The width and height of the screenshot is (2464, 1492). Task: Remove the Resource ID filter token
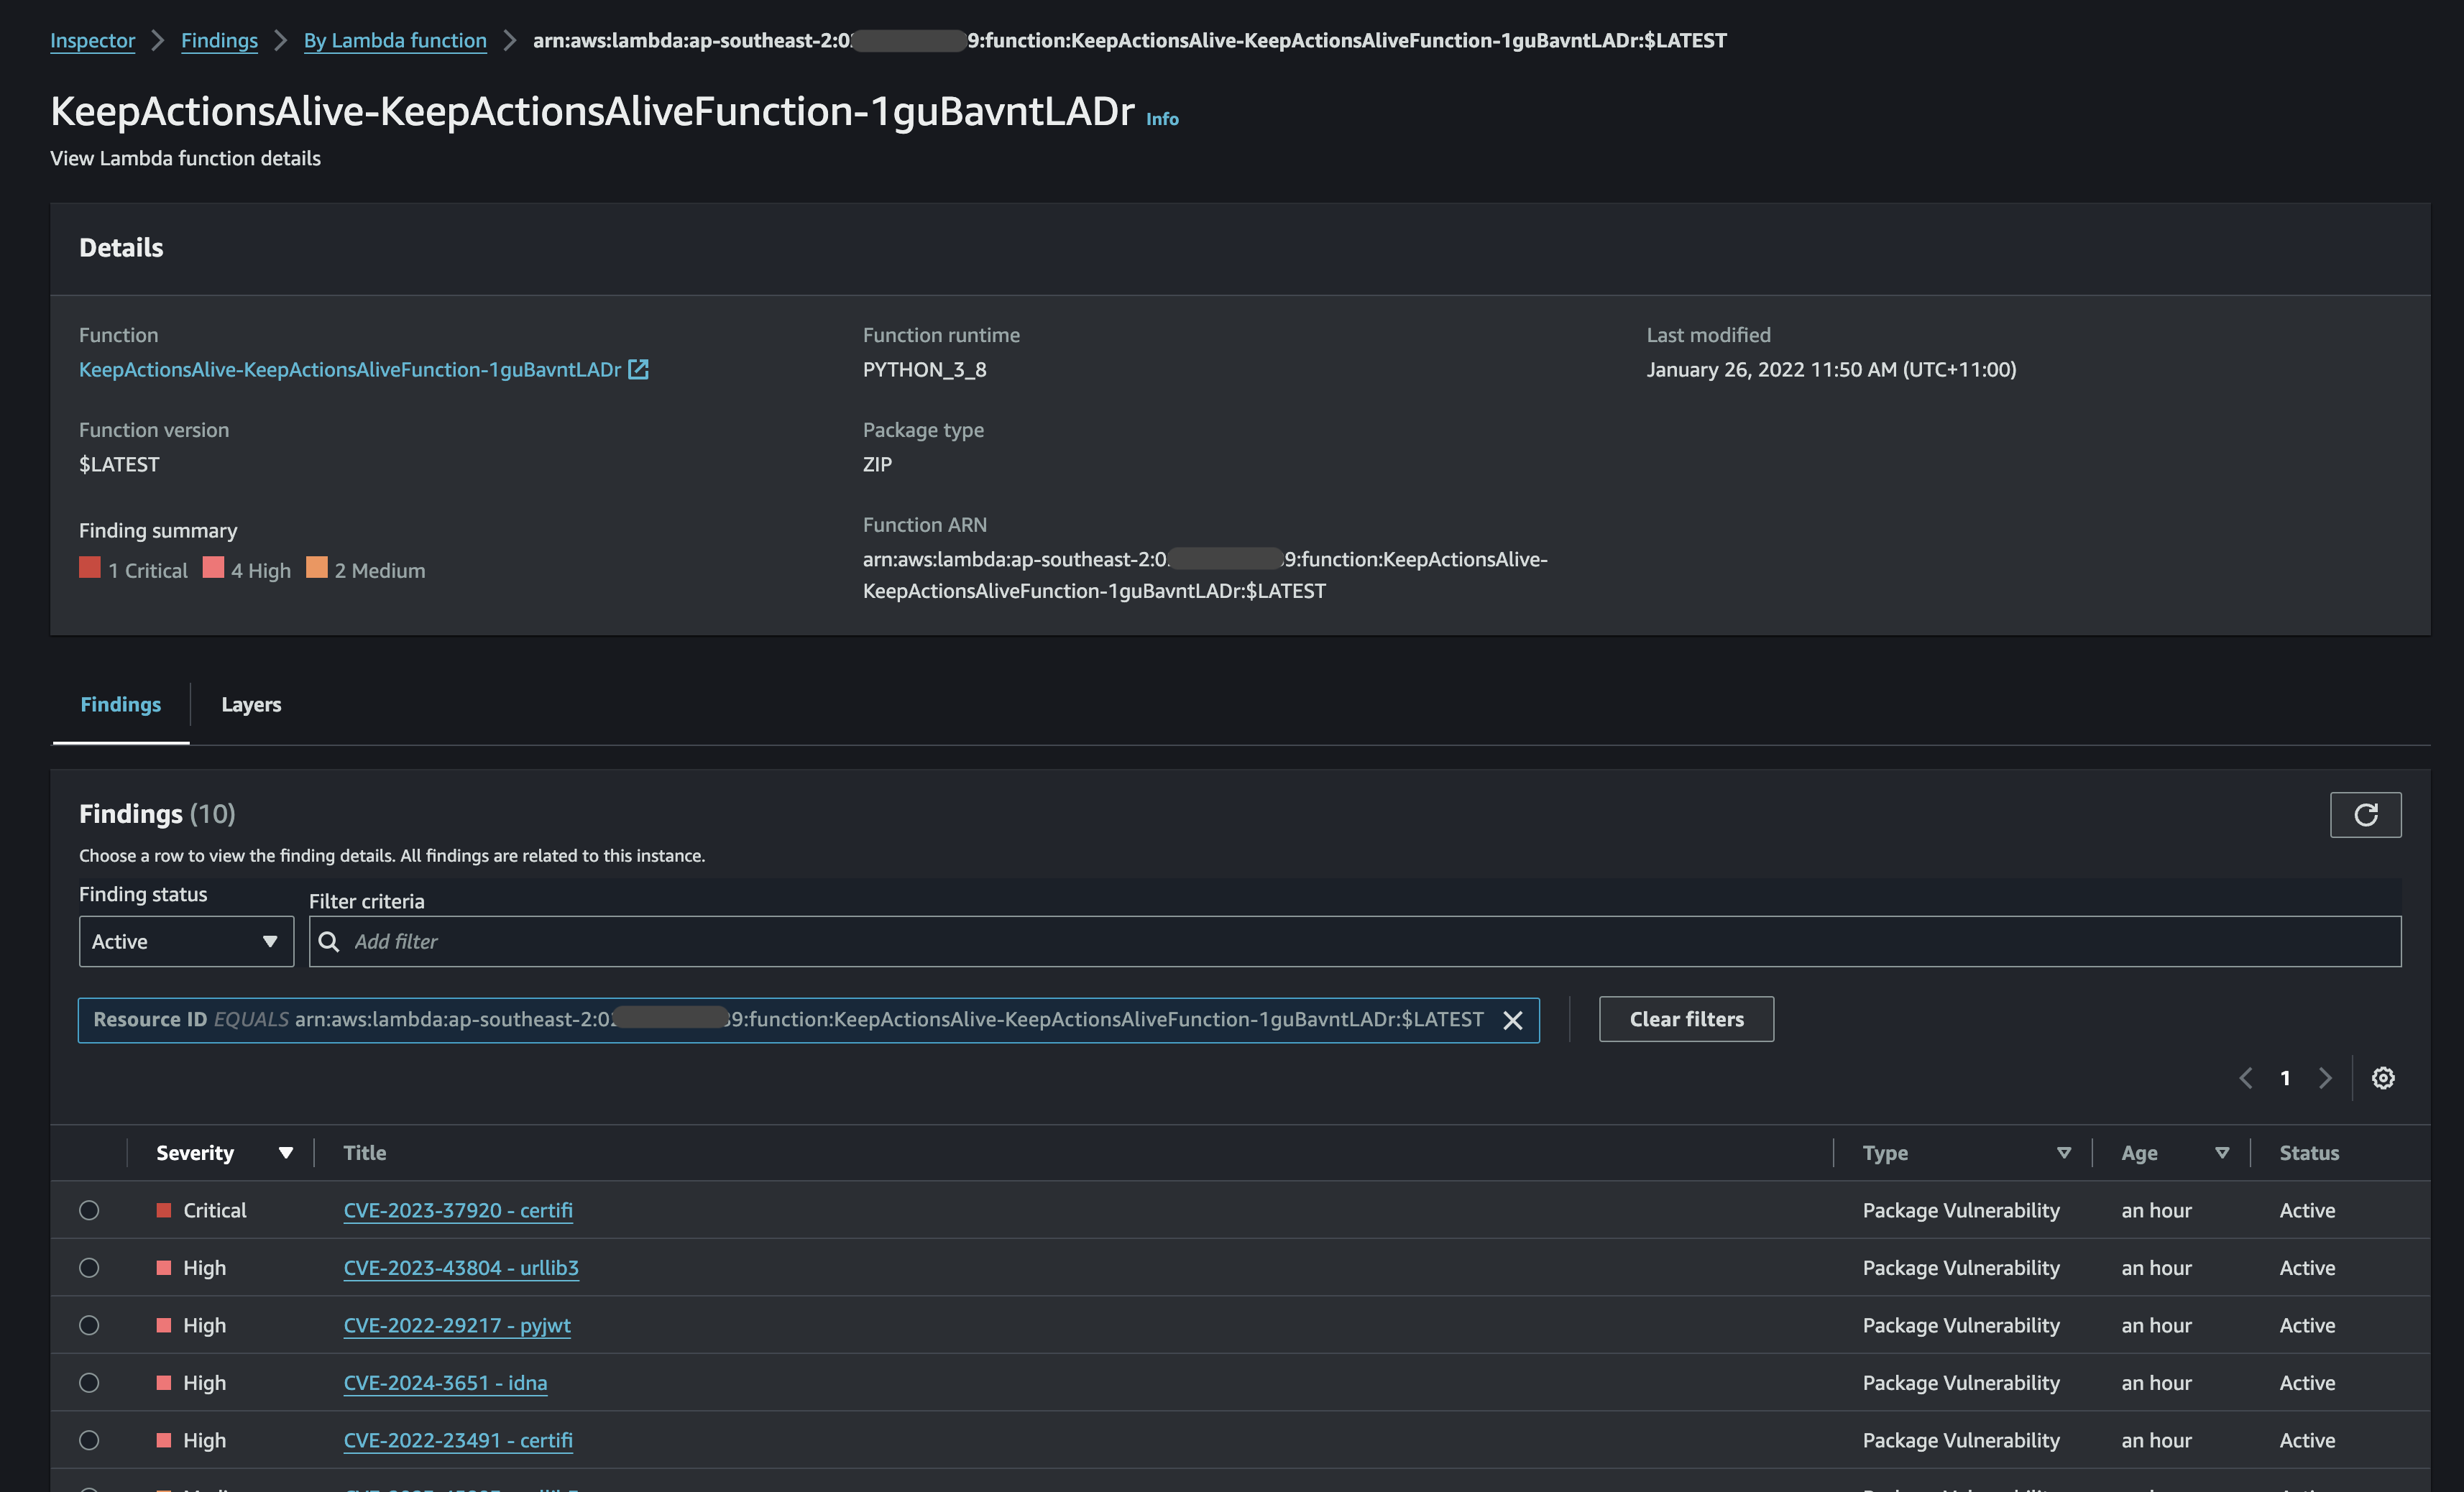[x=1513, y=1020]
